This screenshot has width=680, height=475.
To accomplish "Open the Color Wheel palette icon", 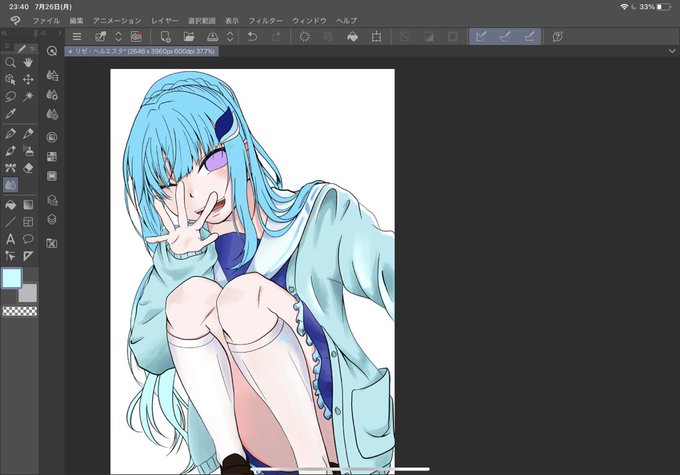I will (52, 138).
